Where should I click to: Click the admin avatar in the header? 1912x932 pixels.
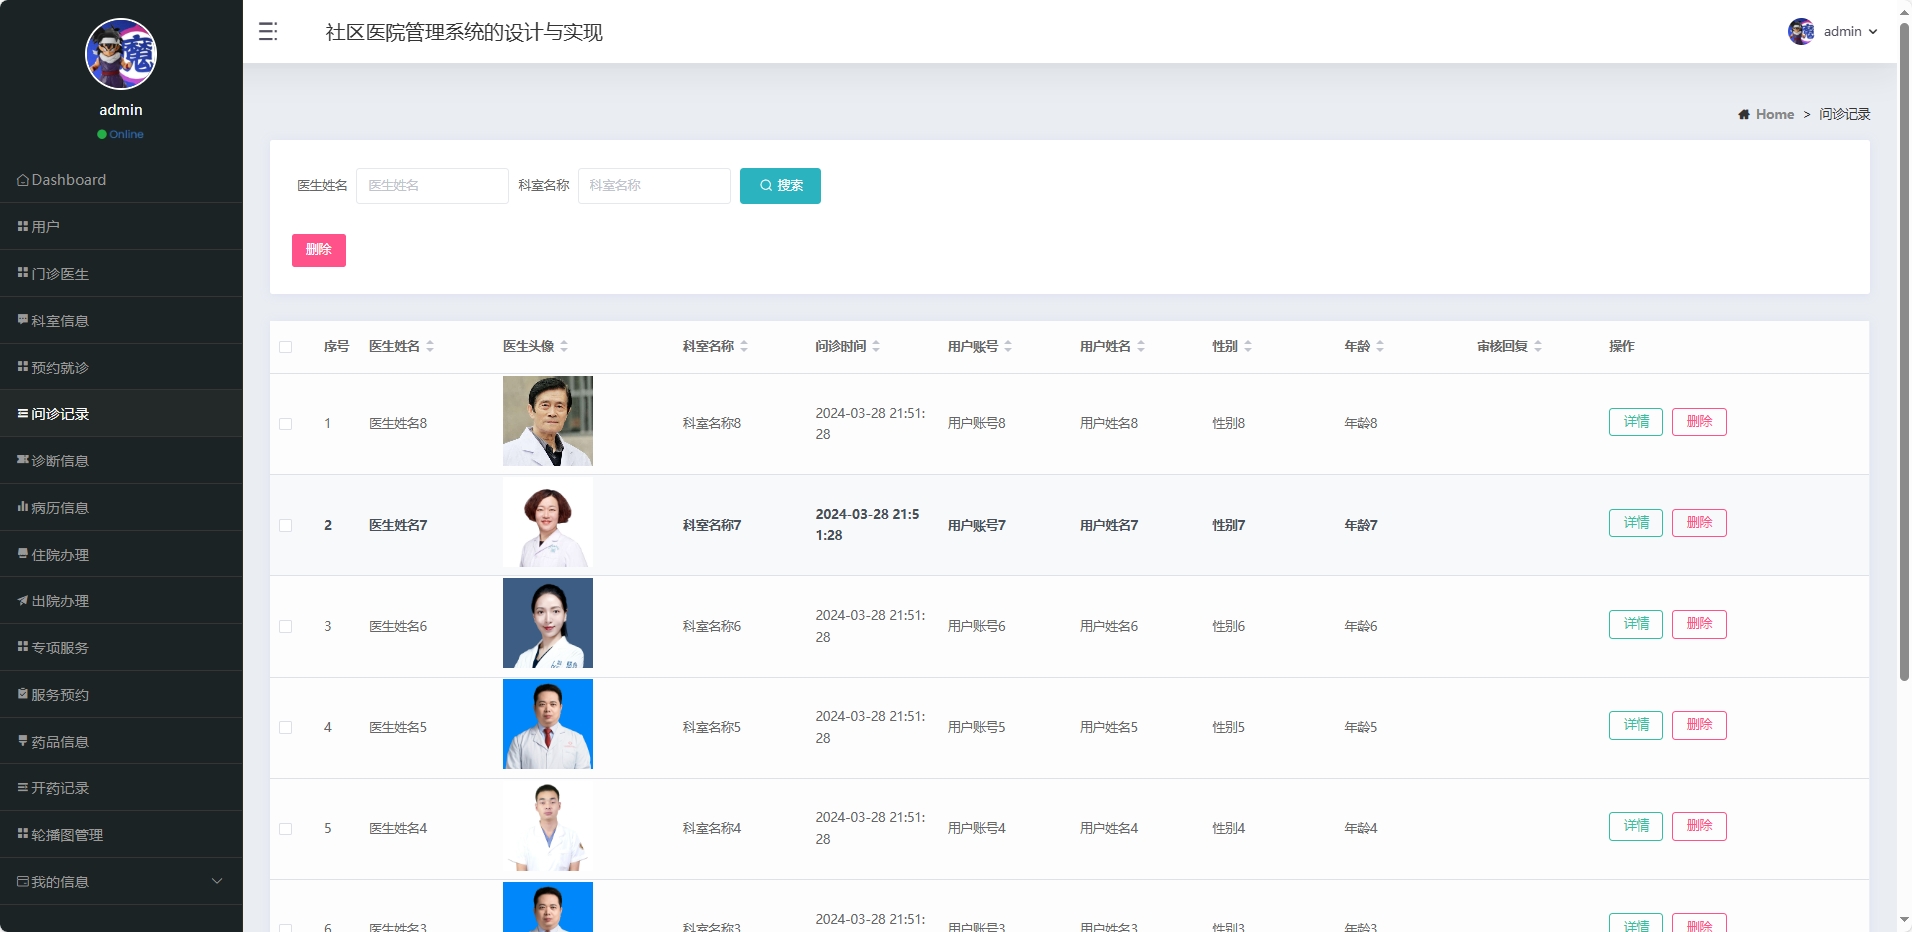1801,32
